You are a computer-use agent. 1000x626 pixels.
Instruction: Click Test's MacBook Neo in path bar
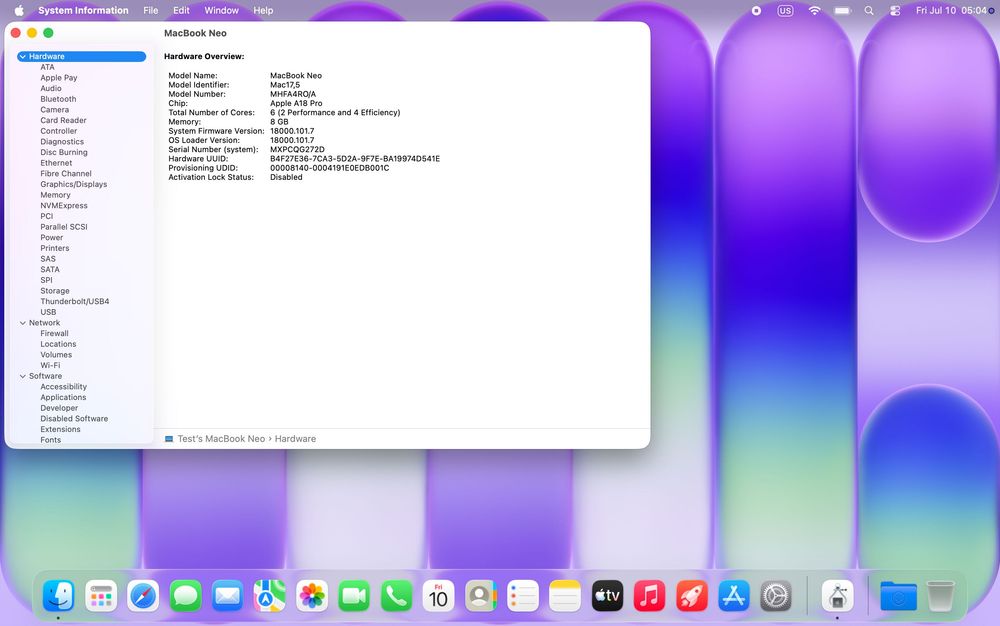pos(221,439)
